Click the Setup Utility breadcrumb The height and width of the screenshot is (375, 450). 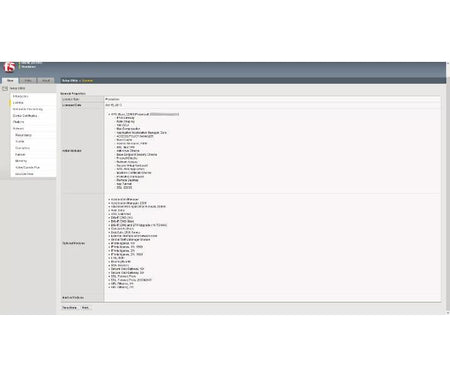70,81
